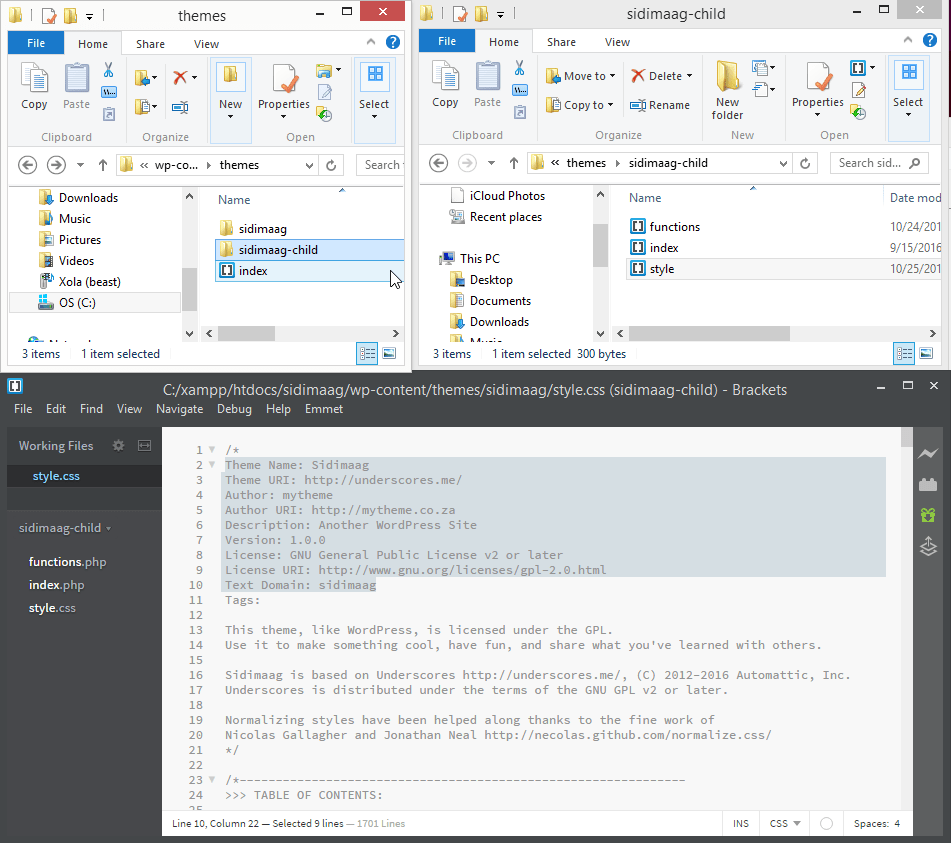Image resolution: width=951 pixels, height=843 pixels.
Task: Select style.css in Working Files
Action: pos(56,476)
